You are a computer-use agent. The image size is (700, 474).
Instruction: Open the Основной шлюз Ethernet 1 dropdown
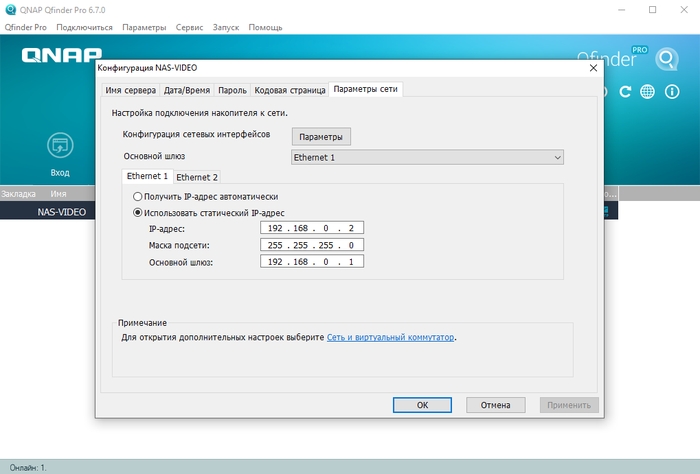tap(427, 157)
